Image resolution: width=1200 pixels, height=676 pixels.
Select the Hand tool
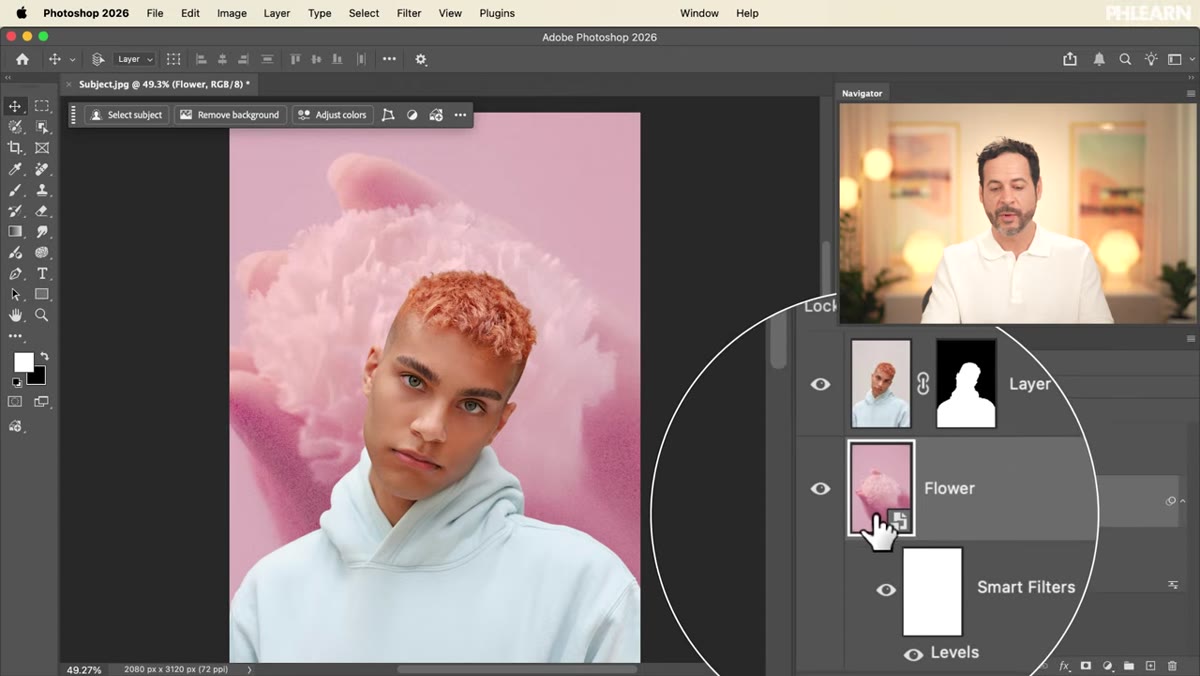coord(15,315)
